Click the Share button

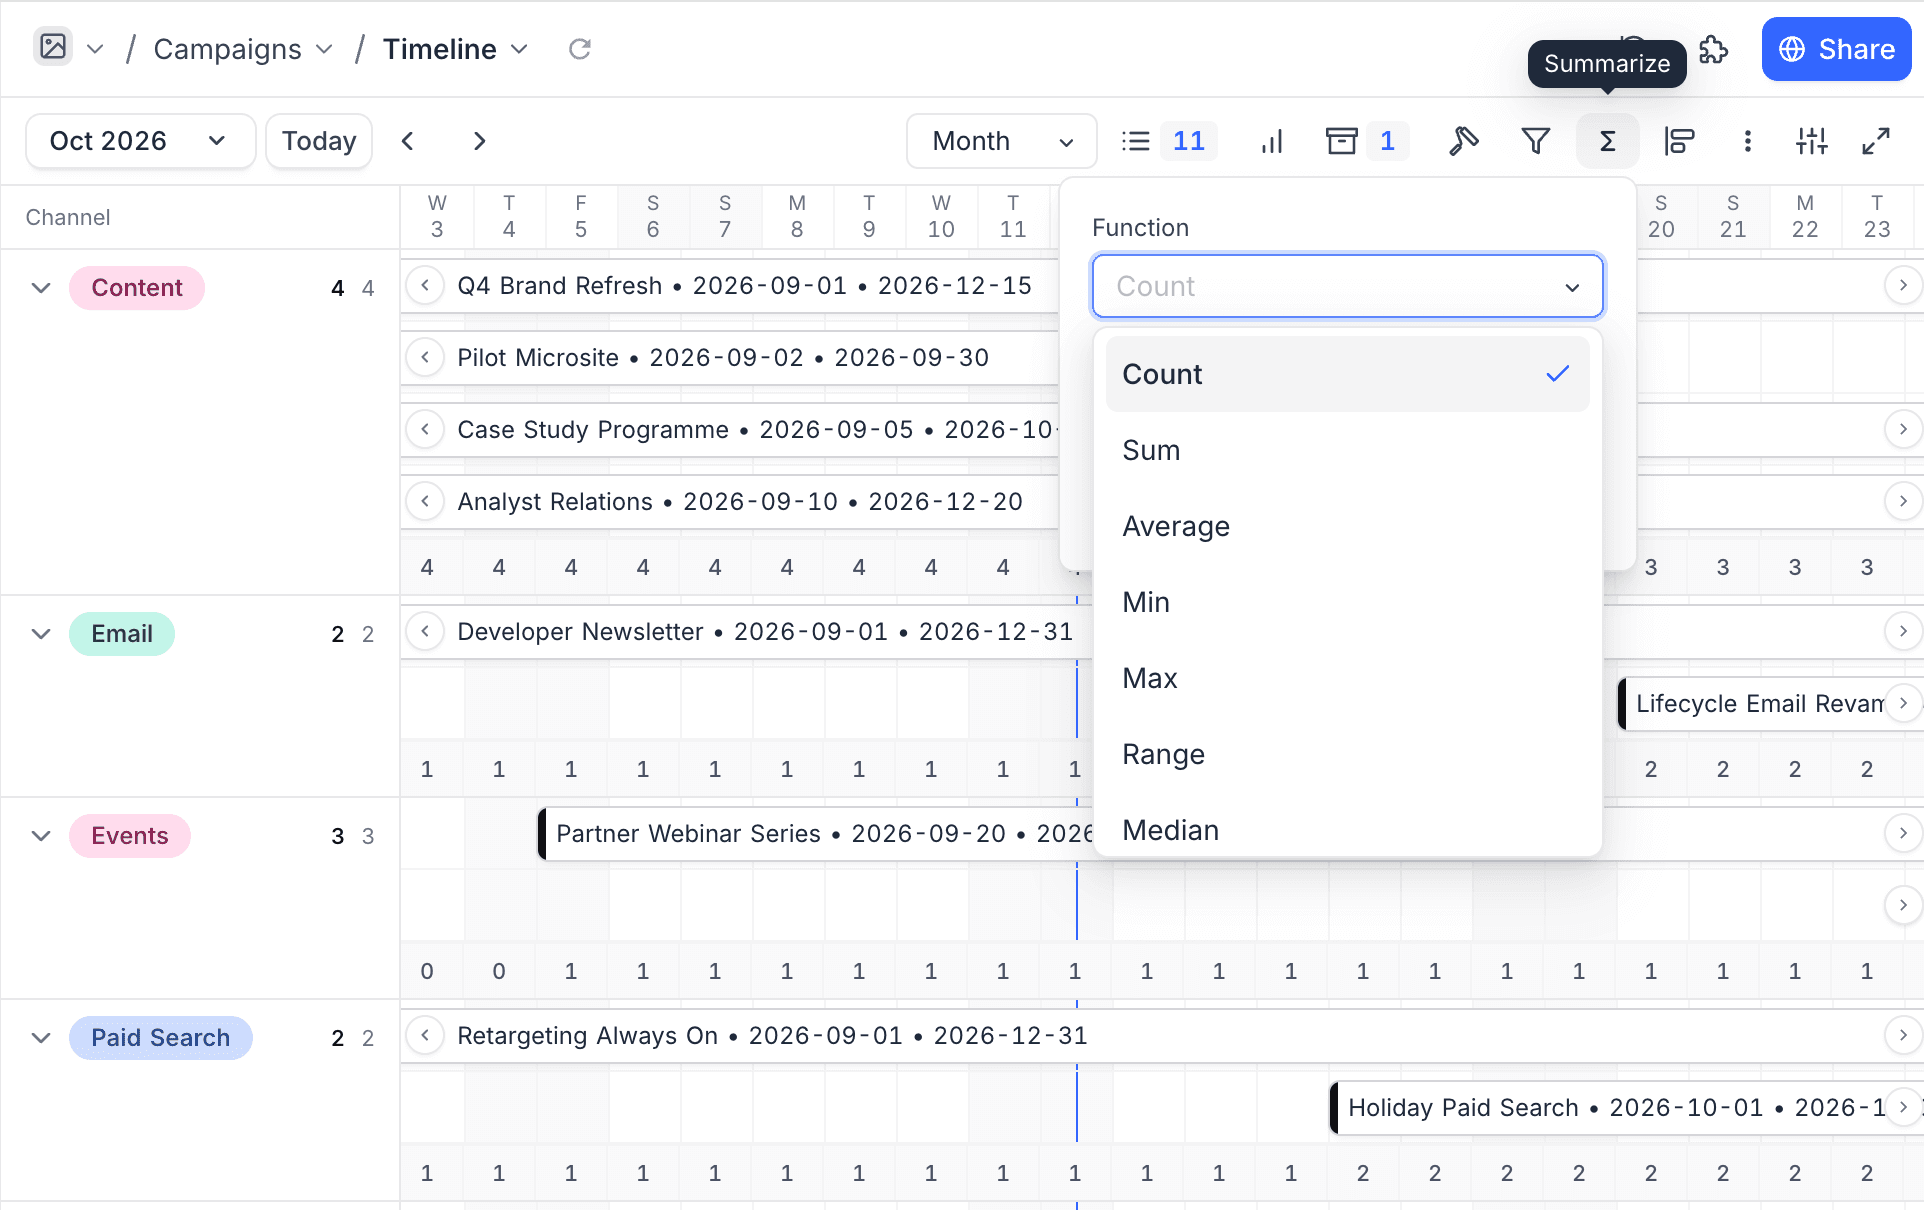[x=1836, y=49]
